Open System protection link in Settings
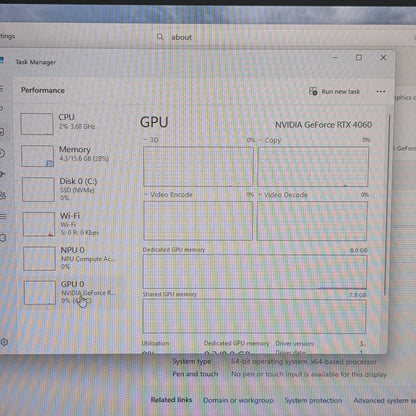This screenshot has height=416, width=416. [x=313, y=400]
